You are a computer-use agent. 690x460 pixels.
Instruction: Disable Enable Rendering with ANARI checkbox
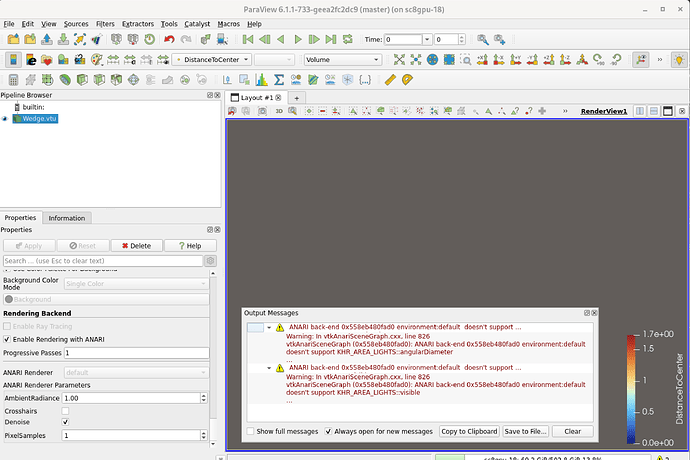point(7,339)
